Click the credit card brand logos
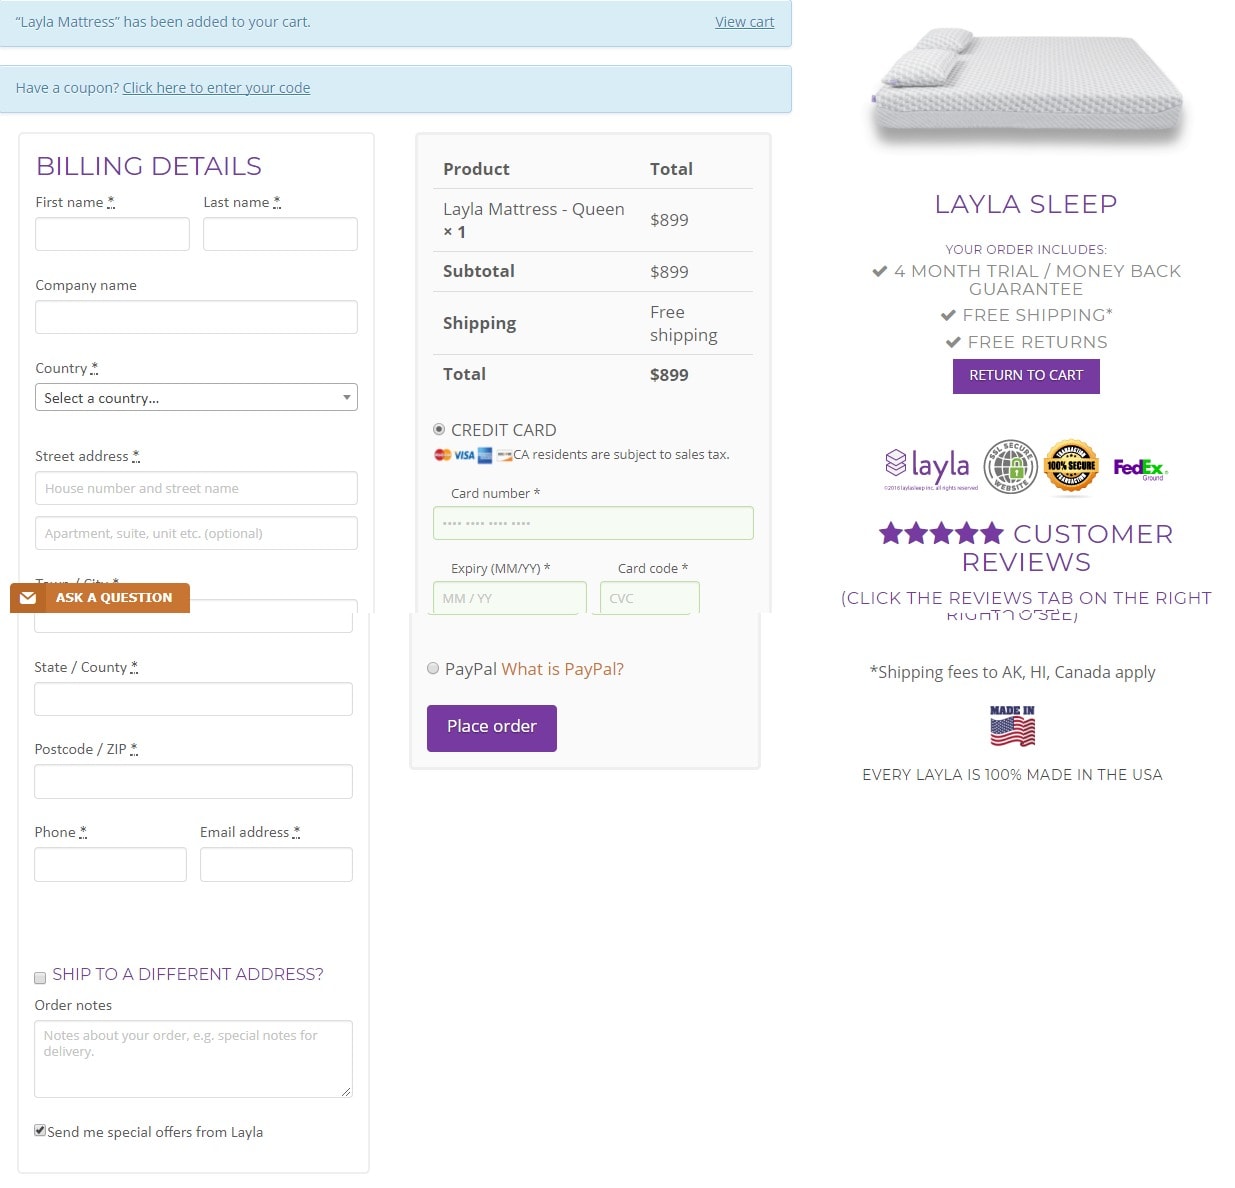Viewport: 1235px width, 1188px height. [473, 455]
